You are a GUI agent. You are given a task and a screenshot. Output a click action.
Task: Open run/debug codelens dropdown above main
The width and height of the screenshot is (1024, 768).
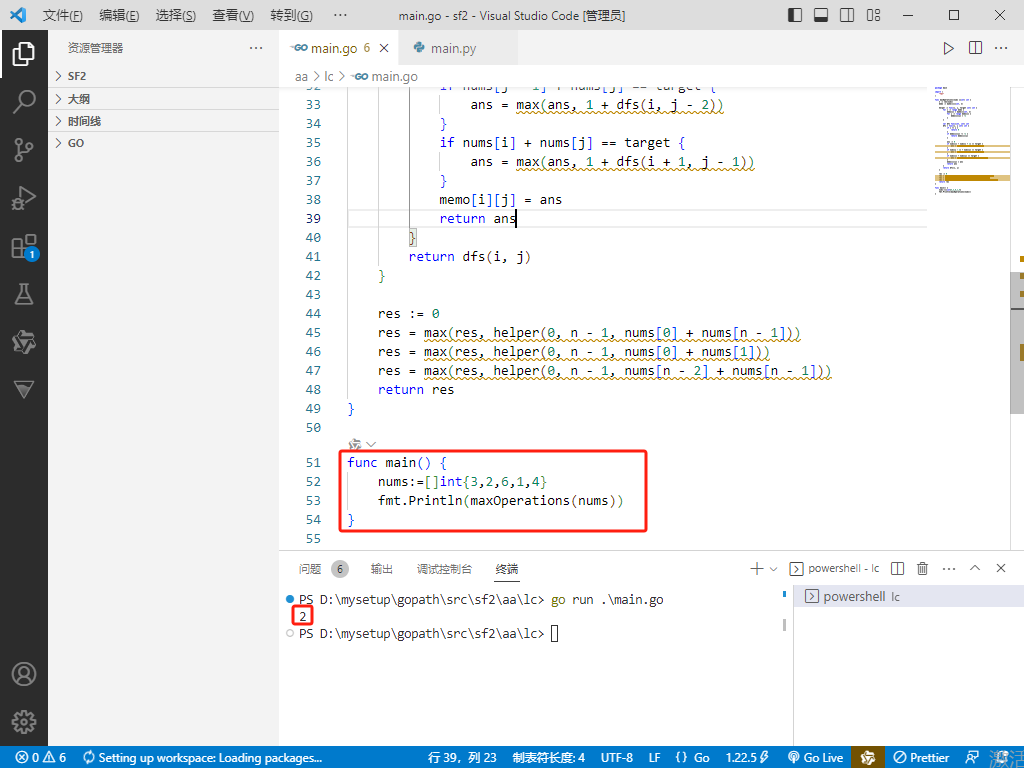click(372, 444)
